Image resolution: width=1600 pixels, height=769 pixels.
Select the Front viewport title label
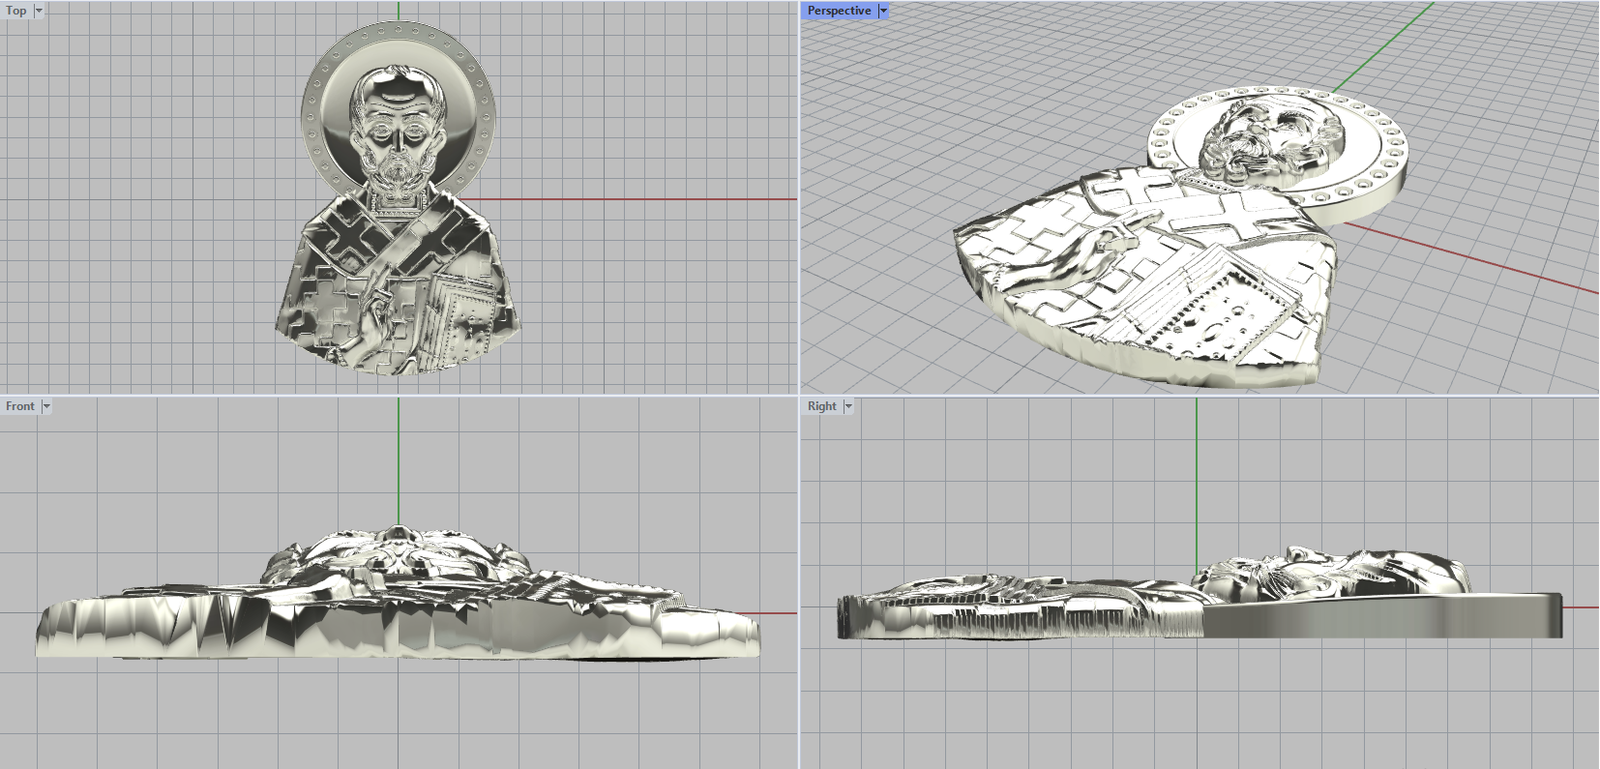(x=20, y=406)
